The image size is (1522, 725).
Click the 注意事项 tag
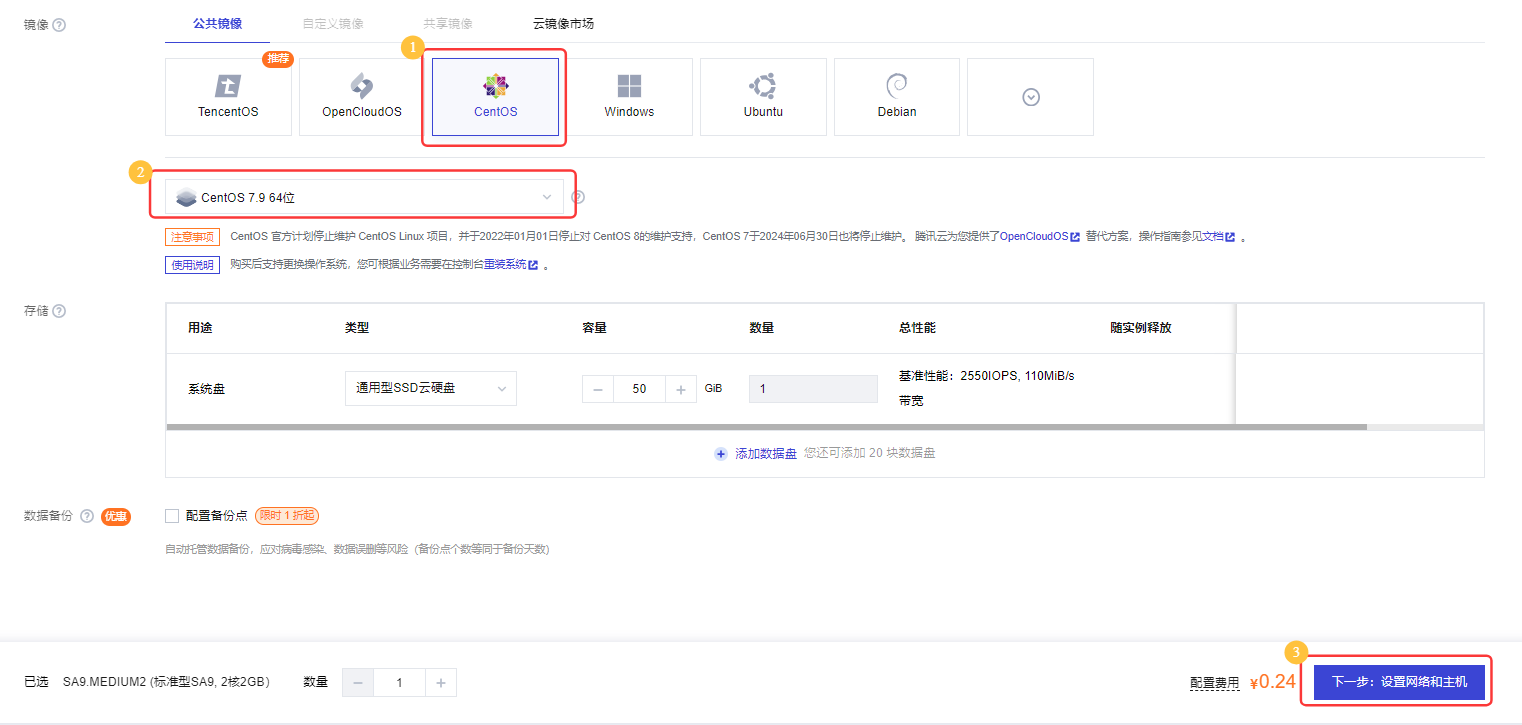[192, 237]
